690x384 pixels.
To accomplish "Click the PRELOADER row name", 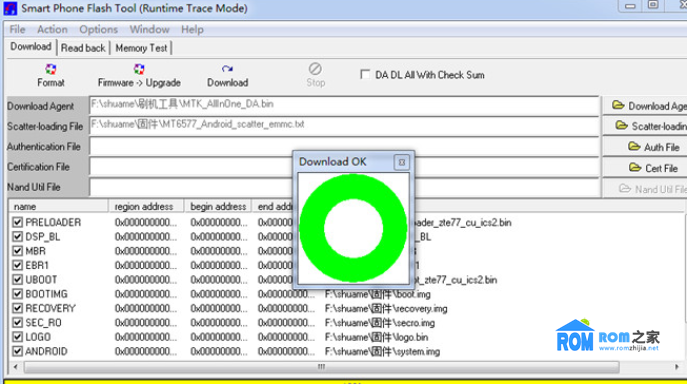I will (53, 222).
